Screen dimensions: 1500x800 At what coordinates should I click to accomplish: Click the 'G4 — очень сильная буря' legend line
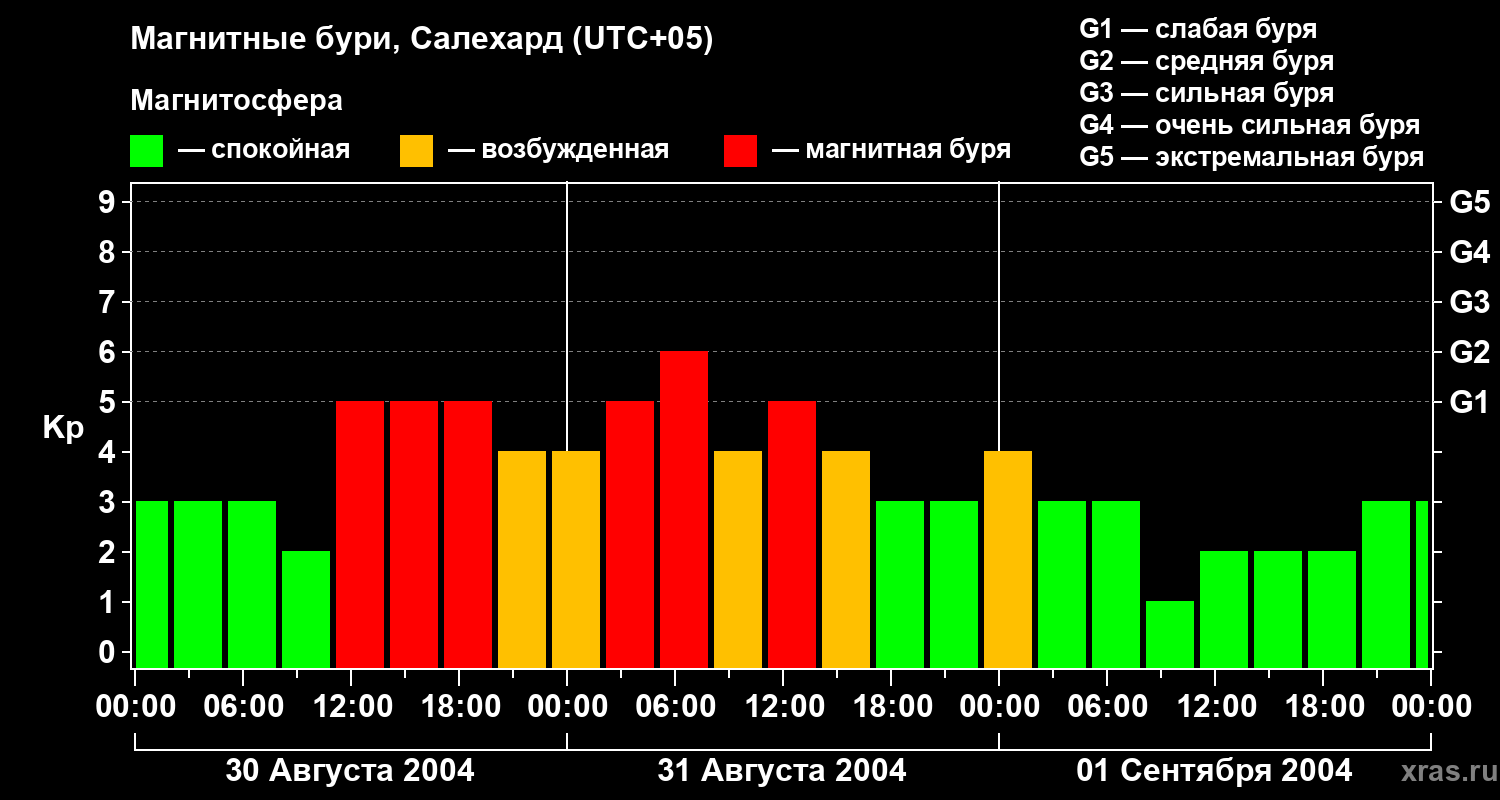point(1249,125)
